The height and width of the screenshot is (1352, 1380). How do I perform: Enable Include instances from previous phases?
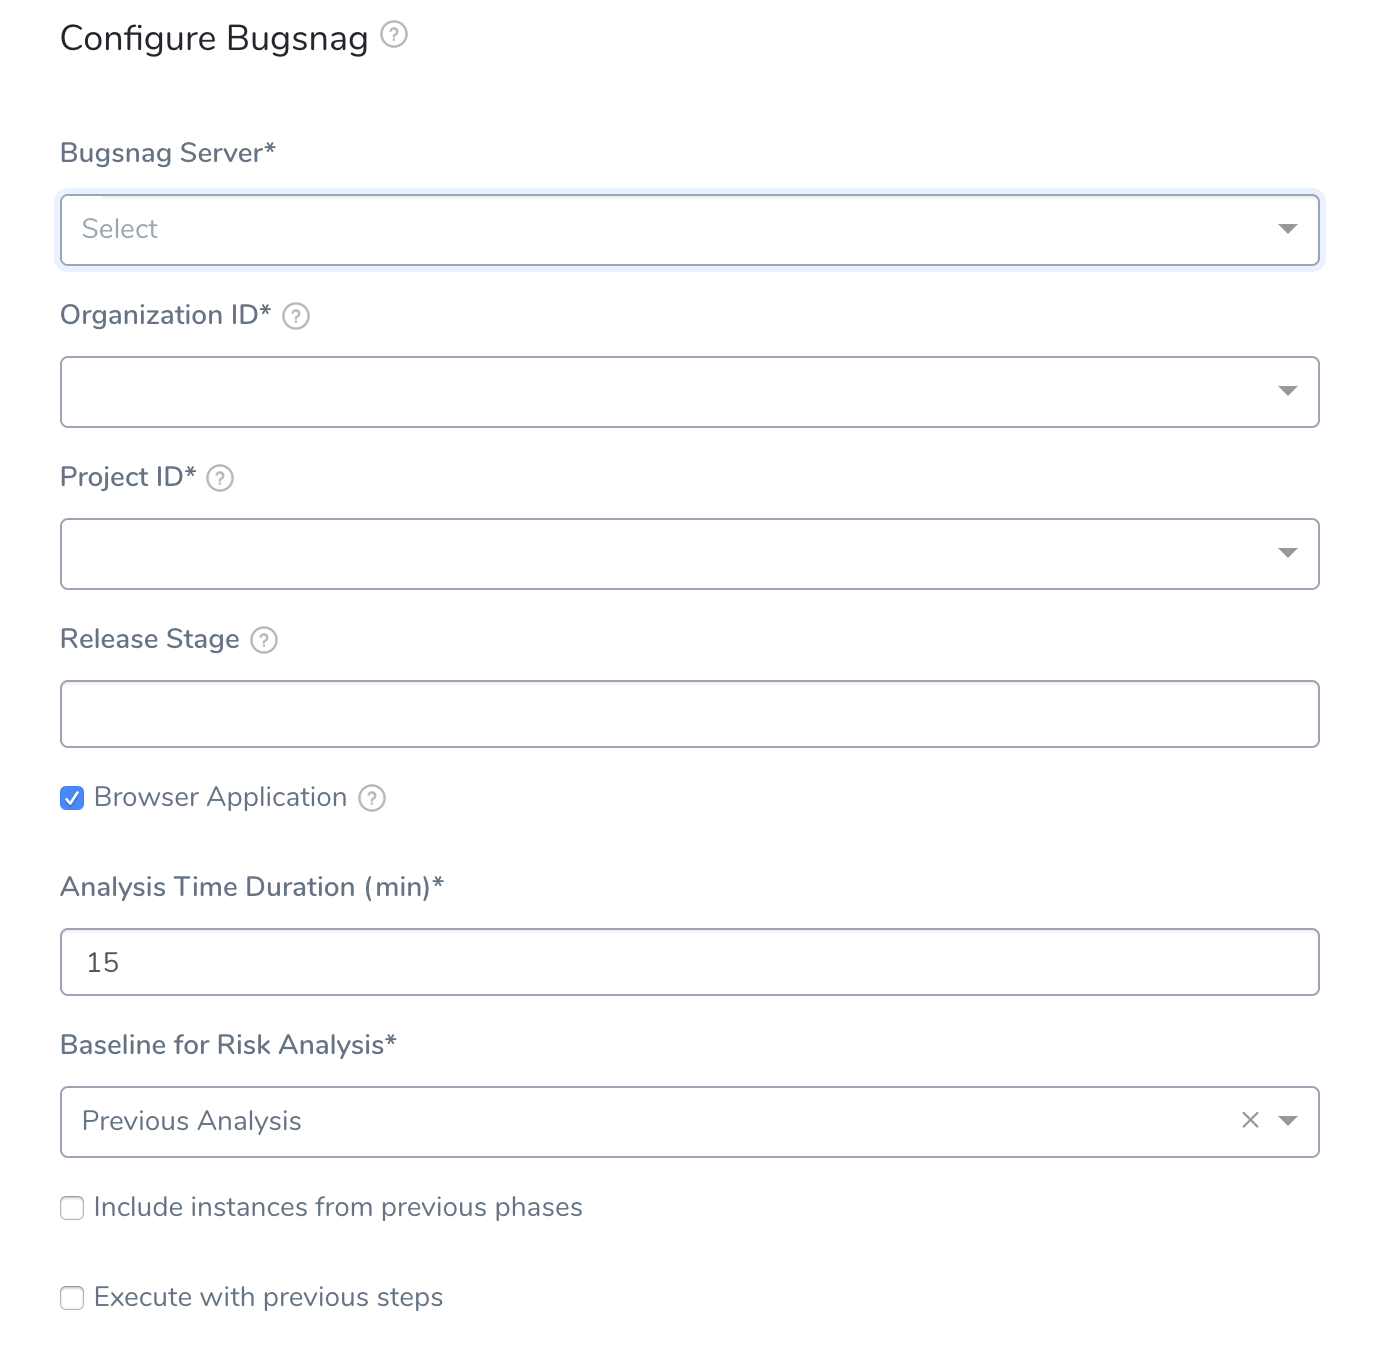[x=72, y=1208]
